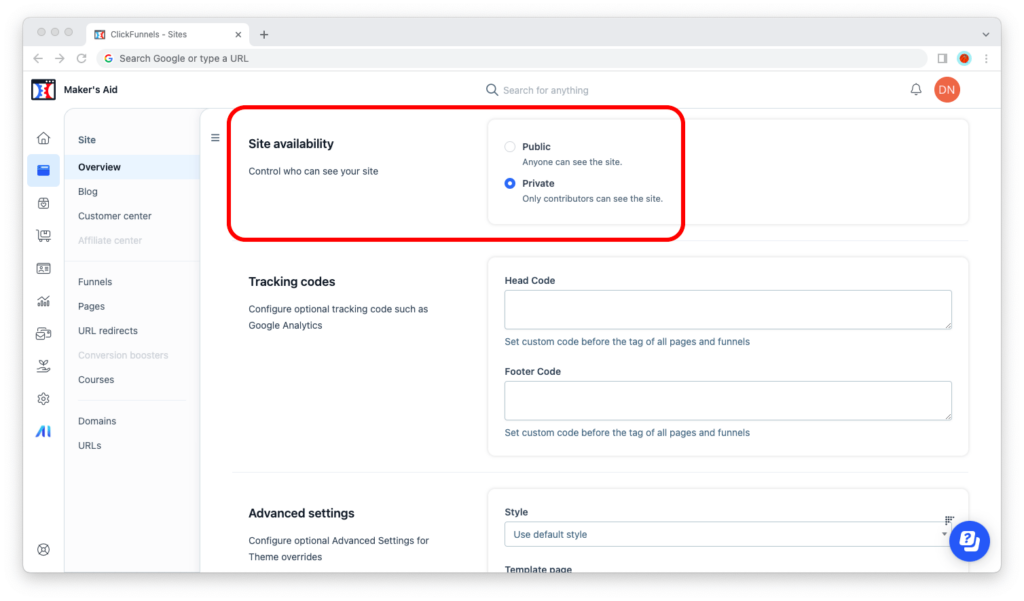Open URL redirects in the Site menu
This screenshot has height=601, width=1024.
(x=108, y=331)
